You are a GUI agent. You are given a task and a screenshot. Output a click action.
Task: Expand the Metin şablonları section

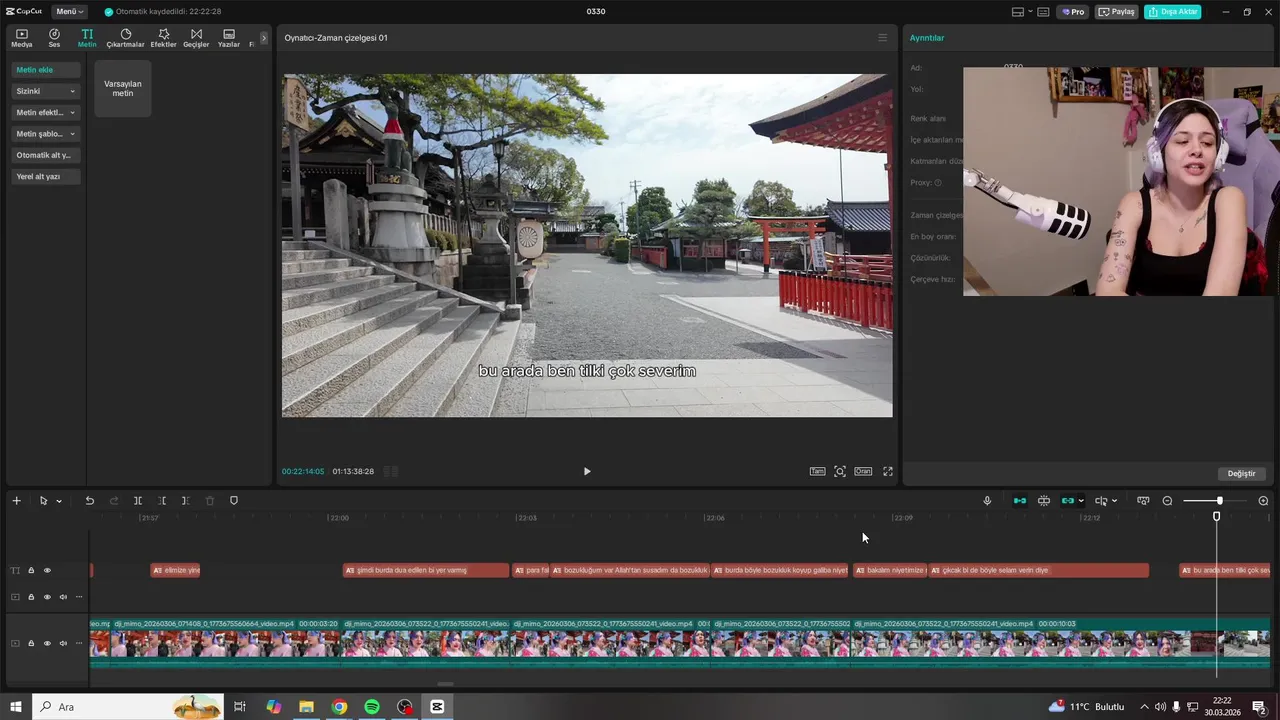coord(46,133)
